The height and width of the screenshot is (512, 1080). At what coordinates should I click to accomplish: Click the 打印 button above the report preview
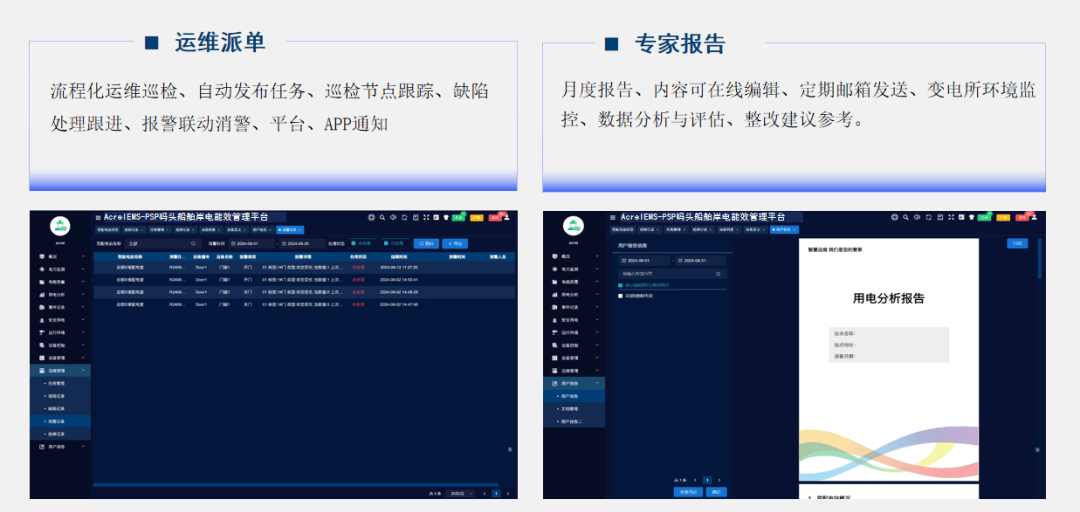tap(1017, 243)
